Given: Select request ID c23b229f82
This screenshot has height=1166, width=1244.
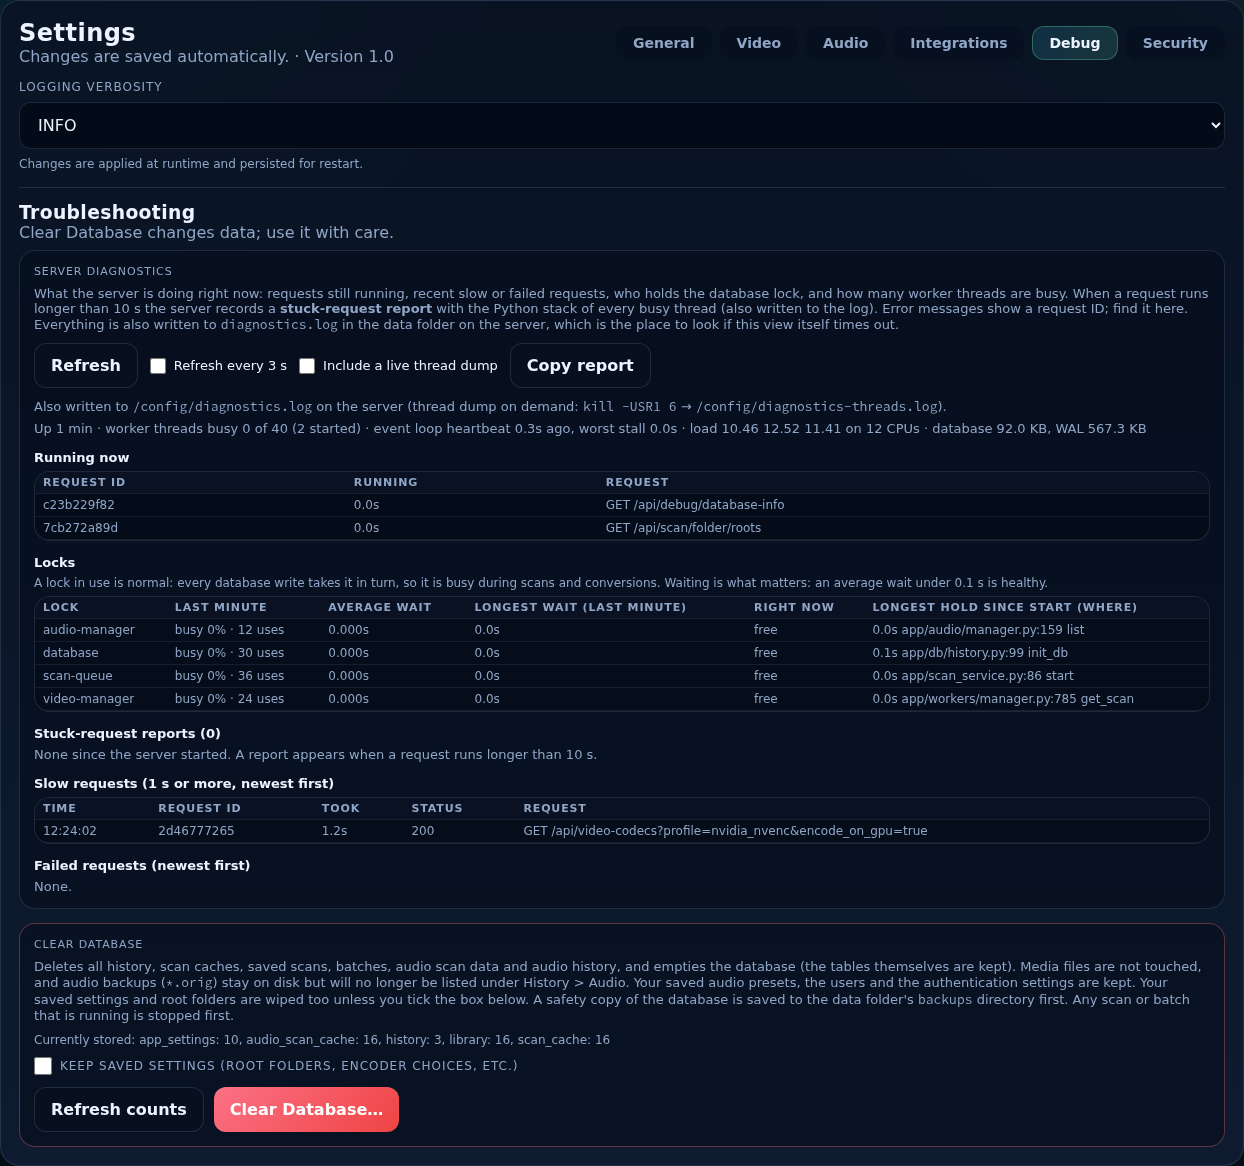Looking at the screenshot, I should pyautogui.click(x=79, y=505).
